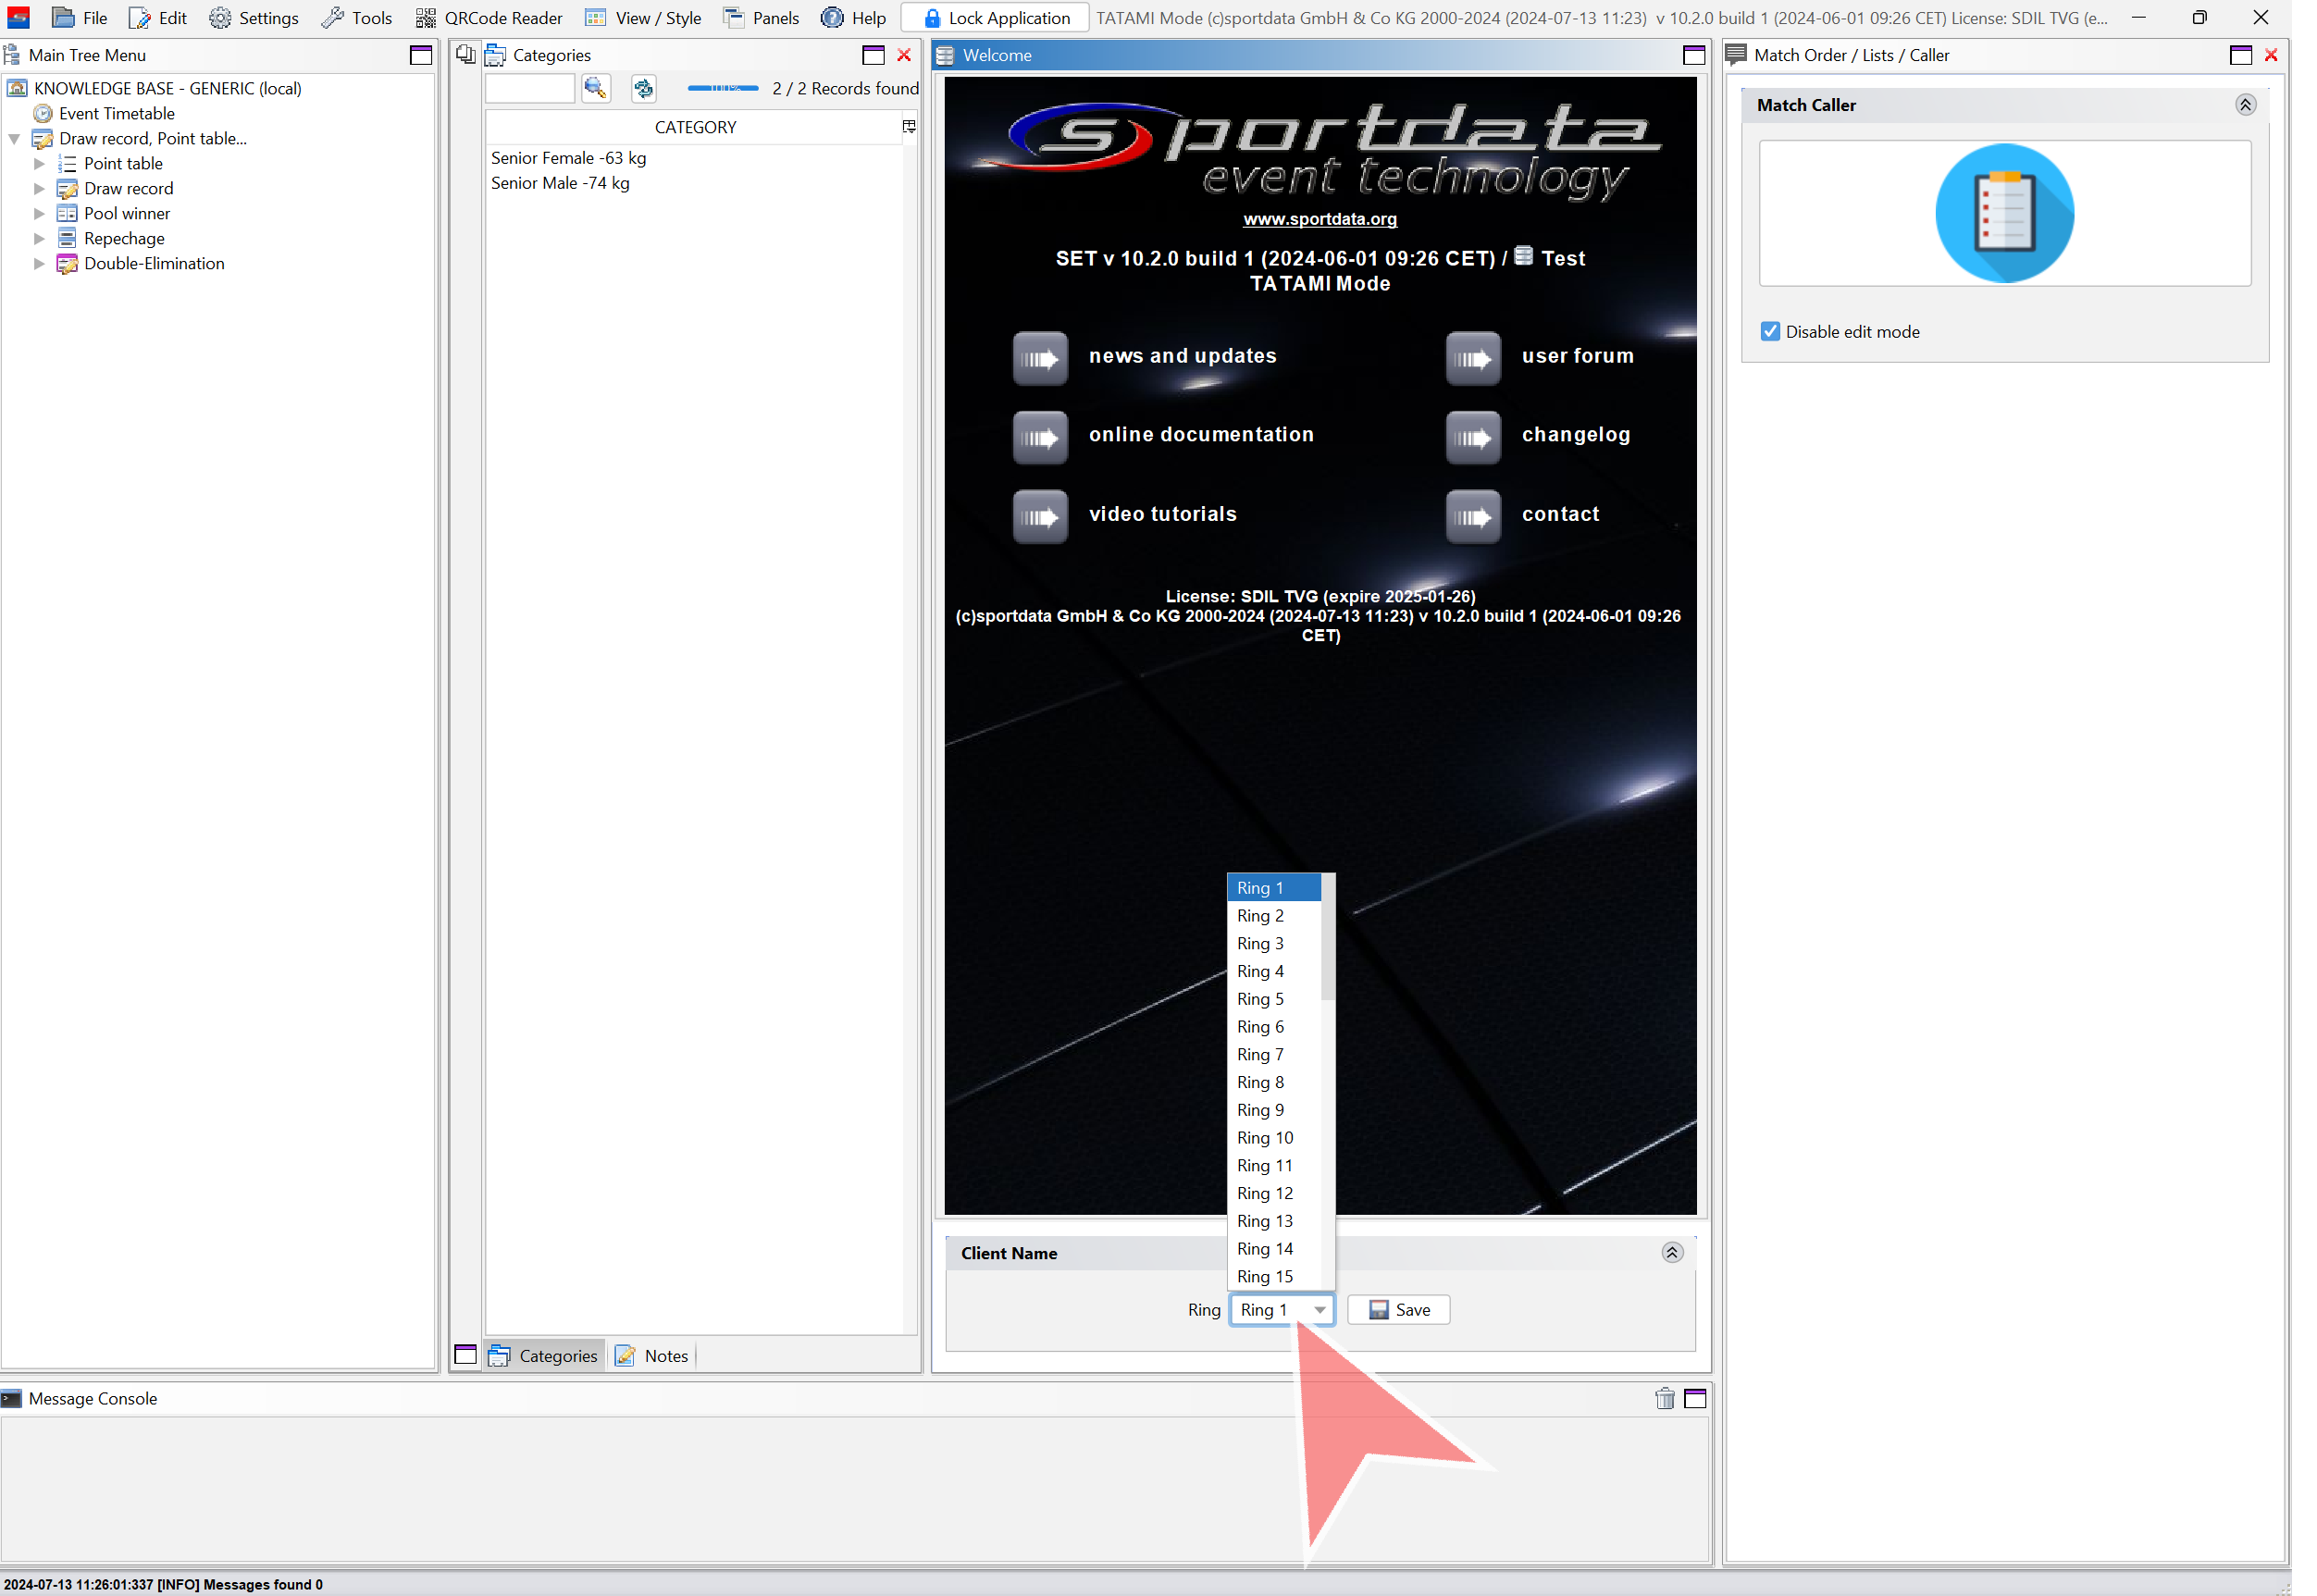Viewport: 2317px width, 1596px height.
Task: Open the Settings menu
Action: point(254,18)
